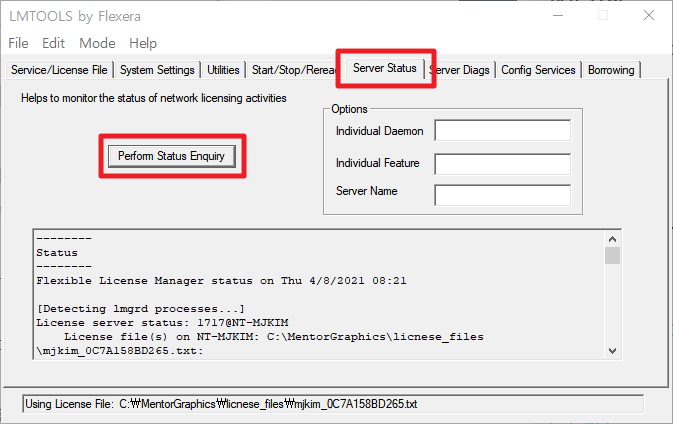Click the Individual Daemon input field
The image size is (673, 424).
(502, 131)
